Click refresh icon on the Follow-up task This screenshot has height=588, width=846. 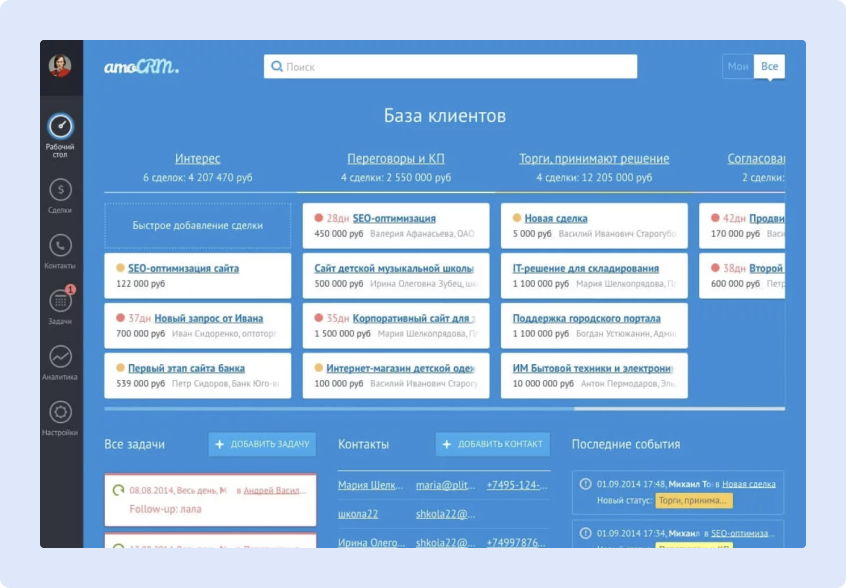click(x=118, y=490)
